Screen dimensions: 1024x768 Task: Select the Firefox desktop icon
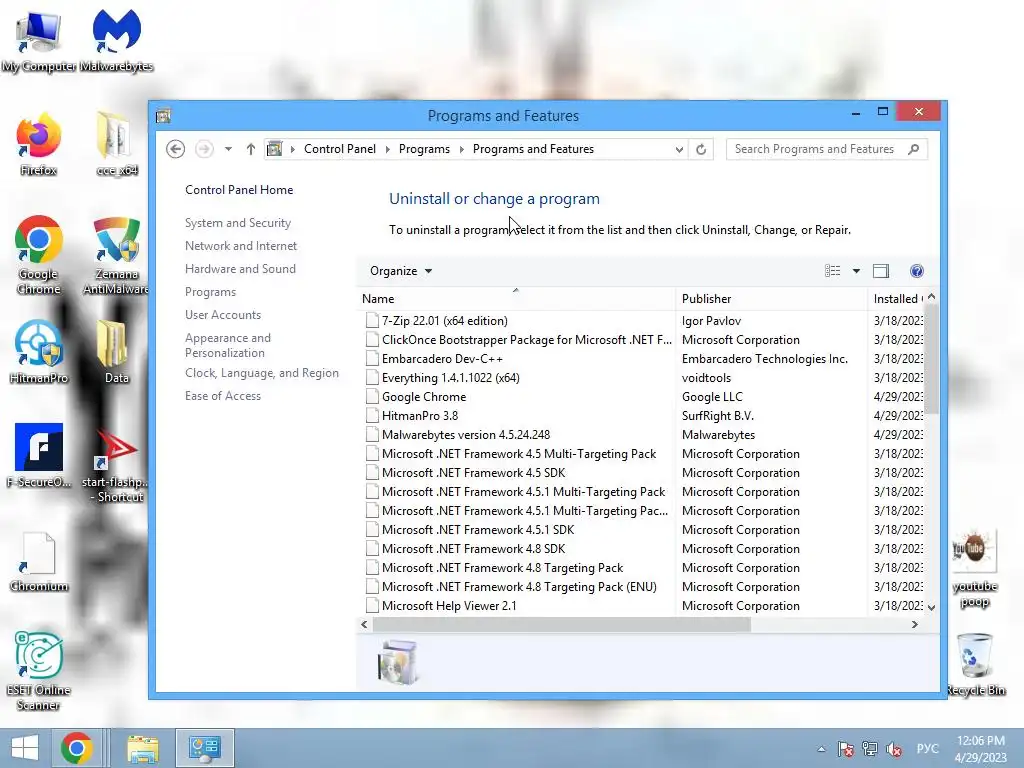click(x=39, y=144)
